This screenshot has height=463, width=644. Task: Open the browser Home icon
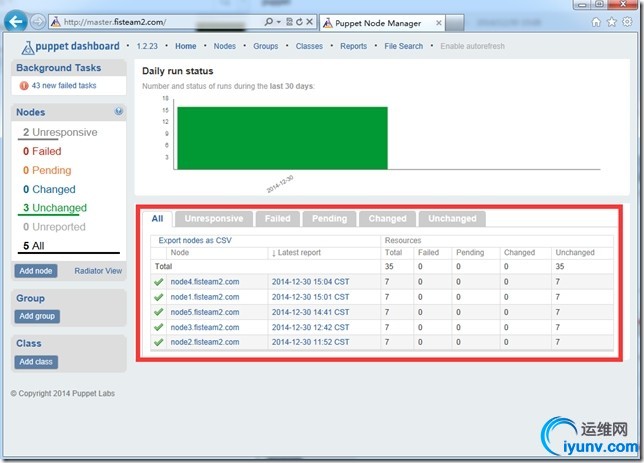pos(596,22)
